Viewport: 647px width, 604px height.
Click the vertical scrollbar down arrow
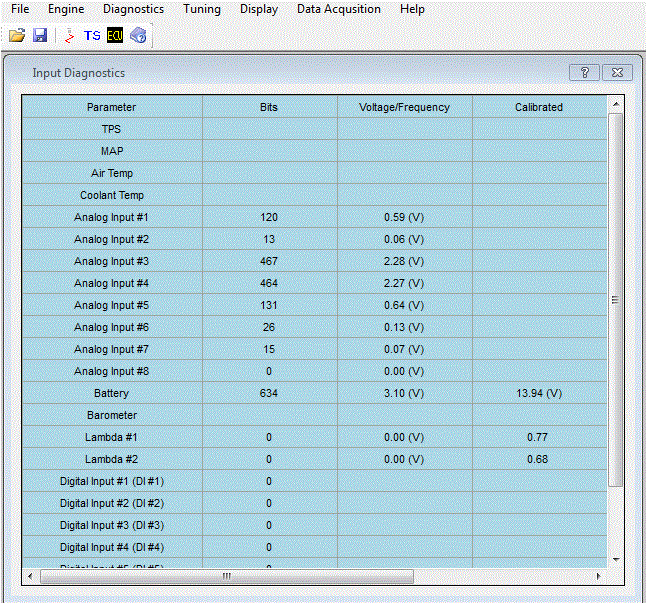coord(616,560)
